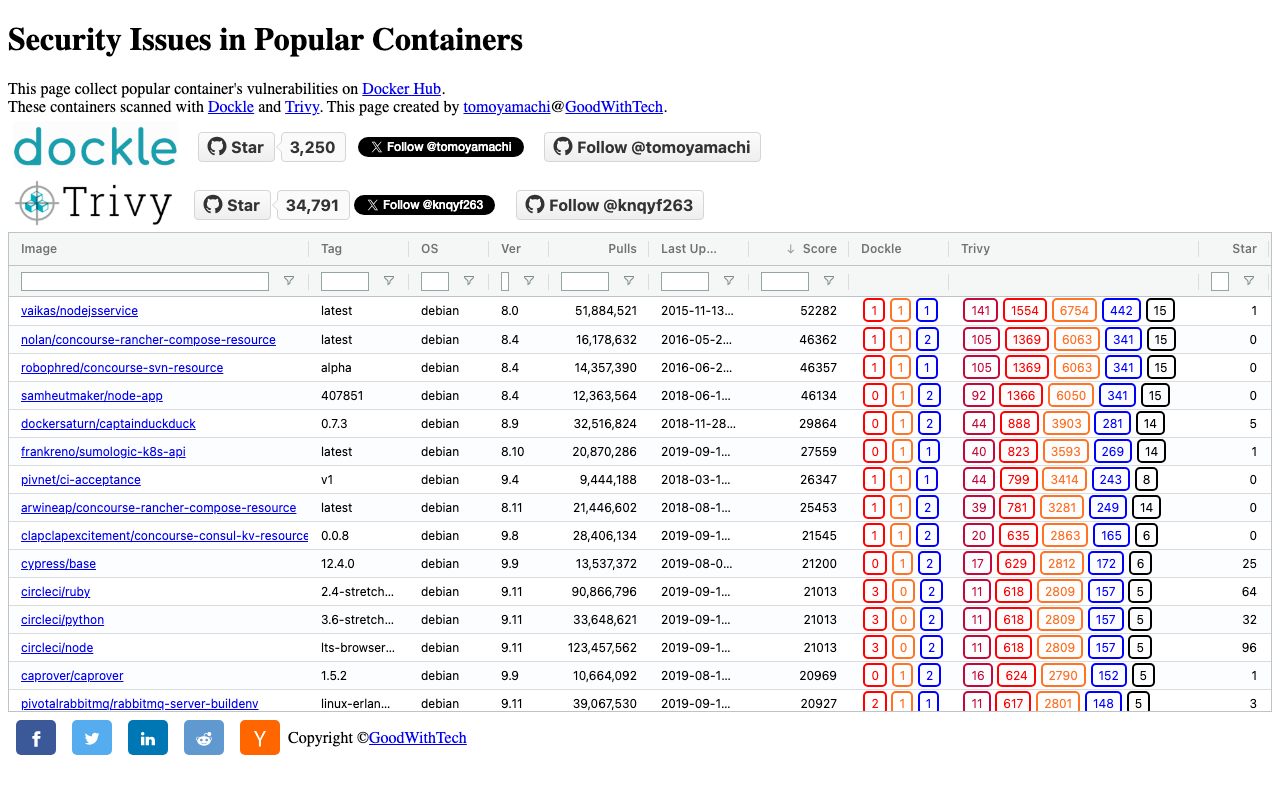Click Trivy badge 3903 in captainduckduck row

point(1066,423)
